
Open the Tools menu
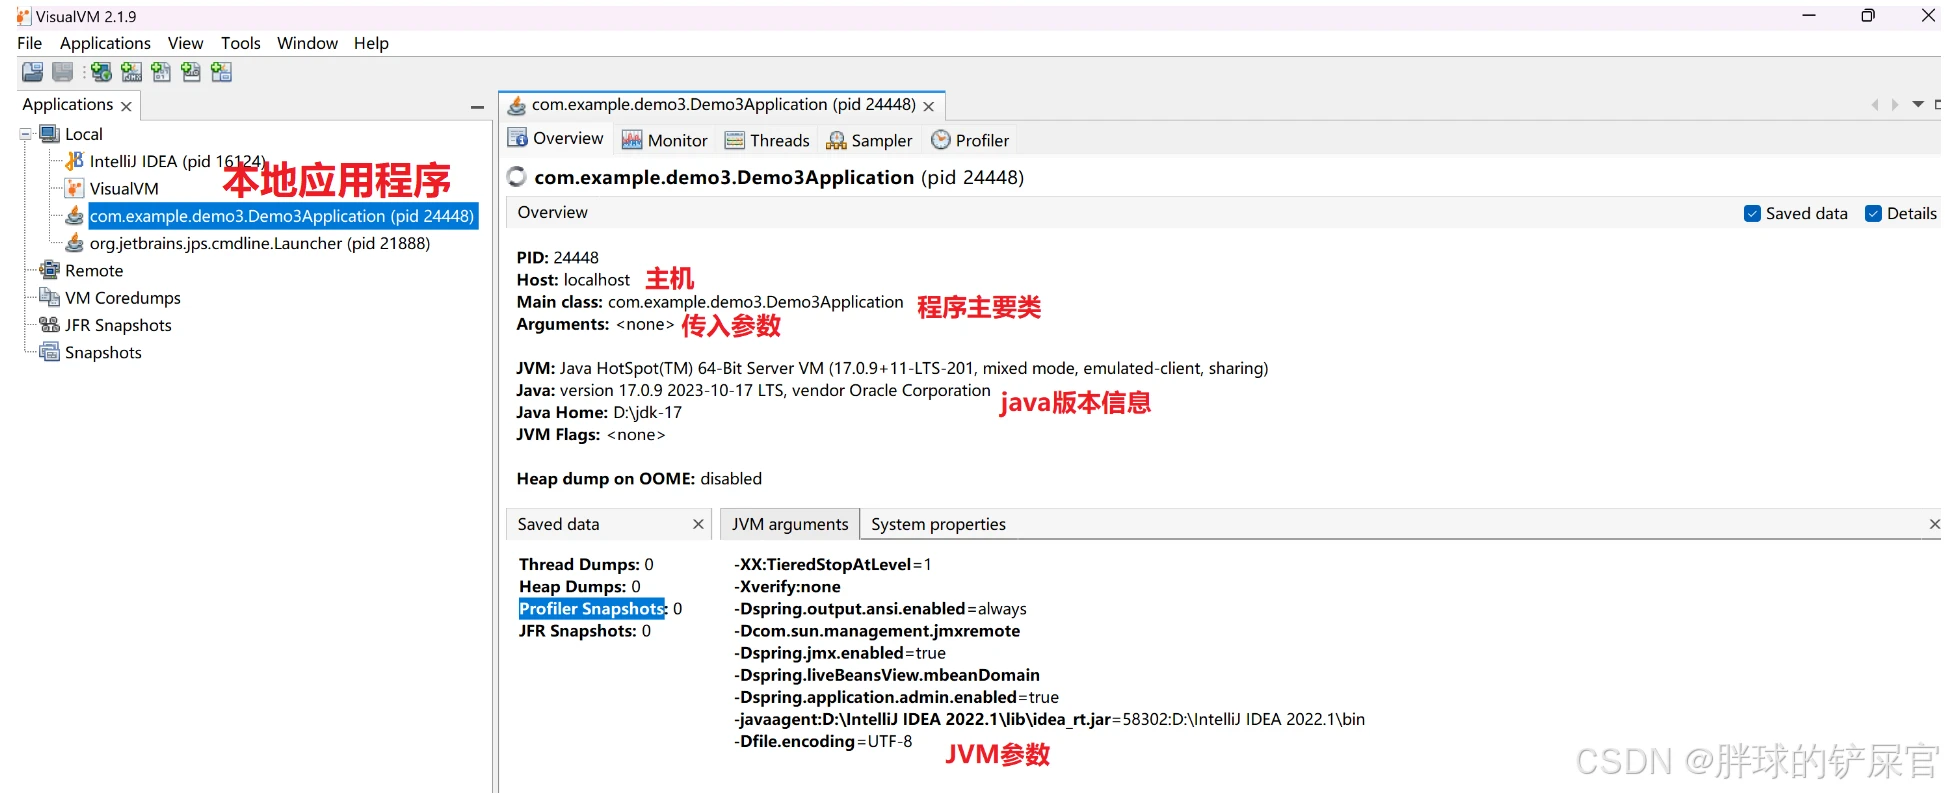click(x=241, y=43)
